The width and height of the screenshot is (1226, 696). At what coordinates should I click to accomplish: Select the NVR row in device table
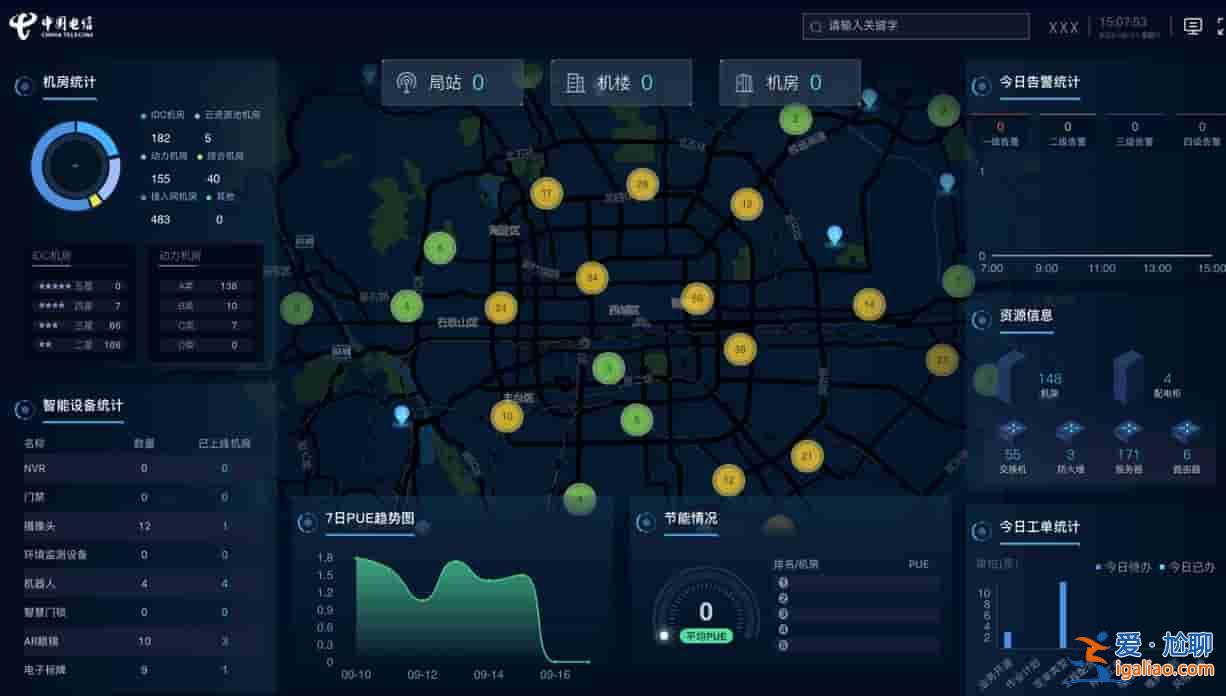click(145, 468)
